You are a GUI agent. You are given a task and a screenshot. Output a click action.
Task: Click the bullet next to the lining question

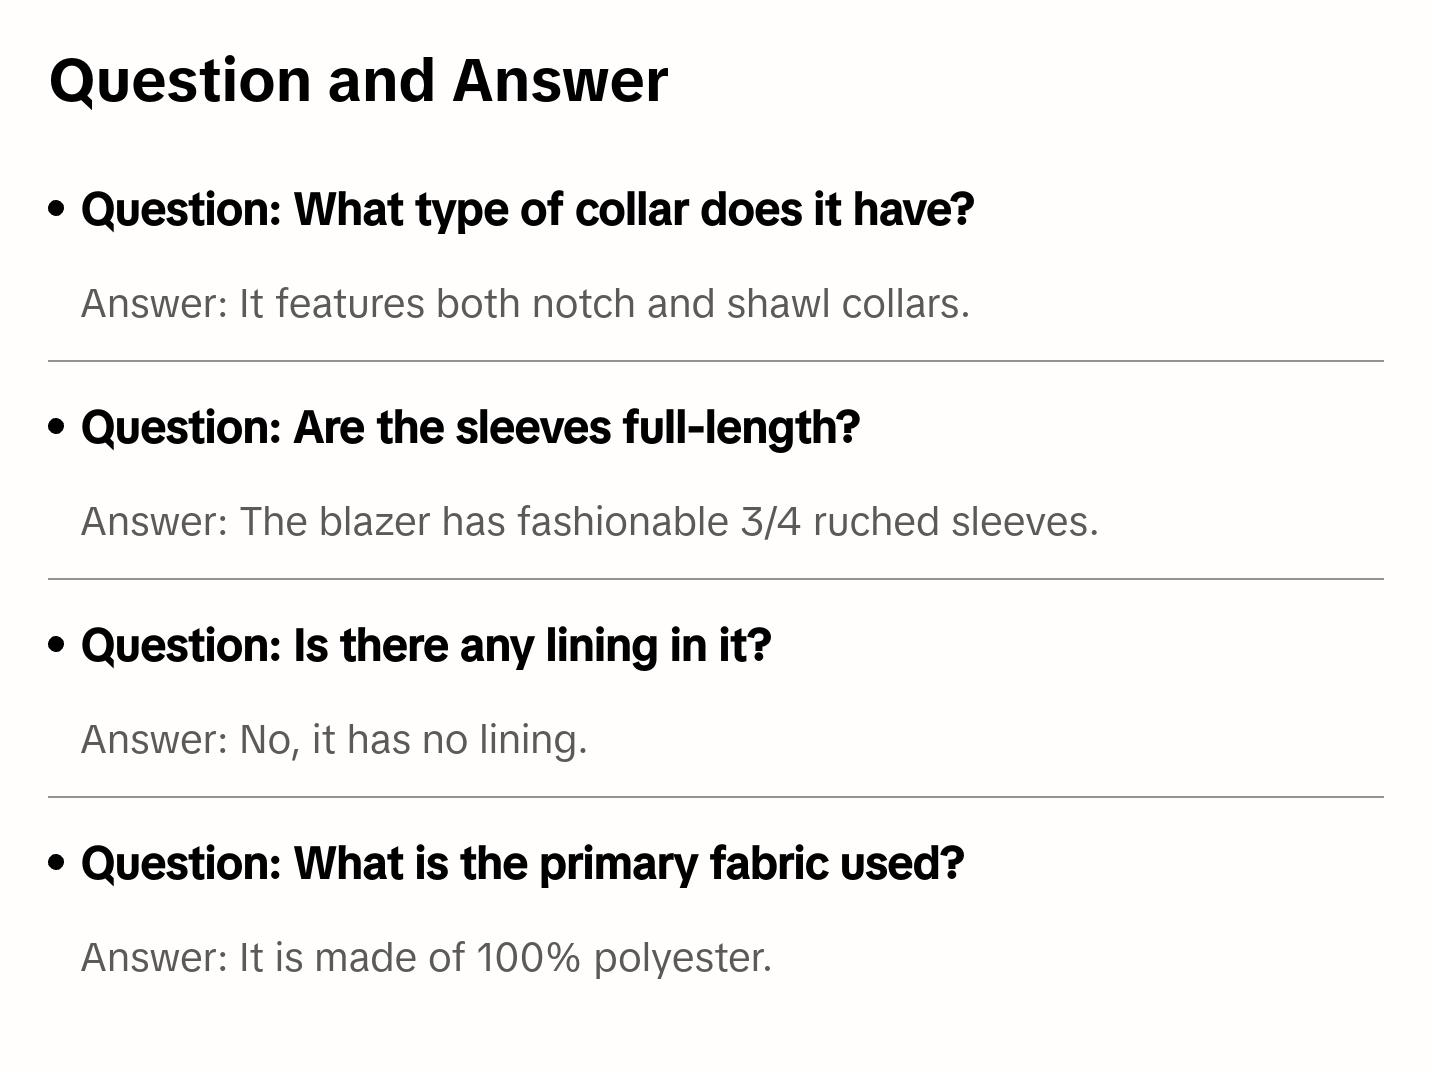click(x=57, y=645)
